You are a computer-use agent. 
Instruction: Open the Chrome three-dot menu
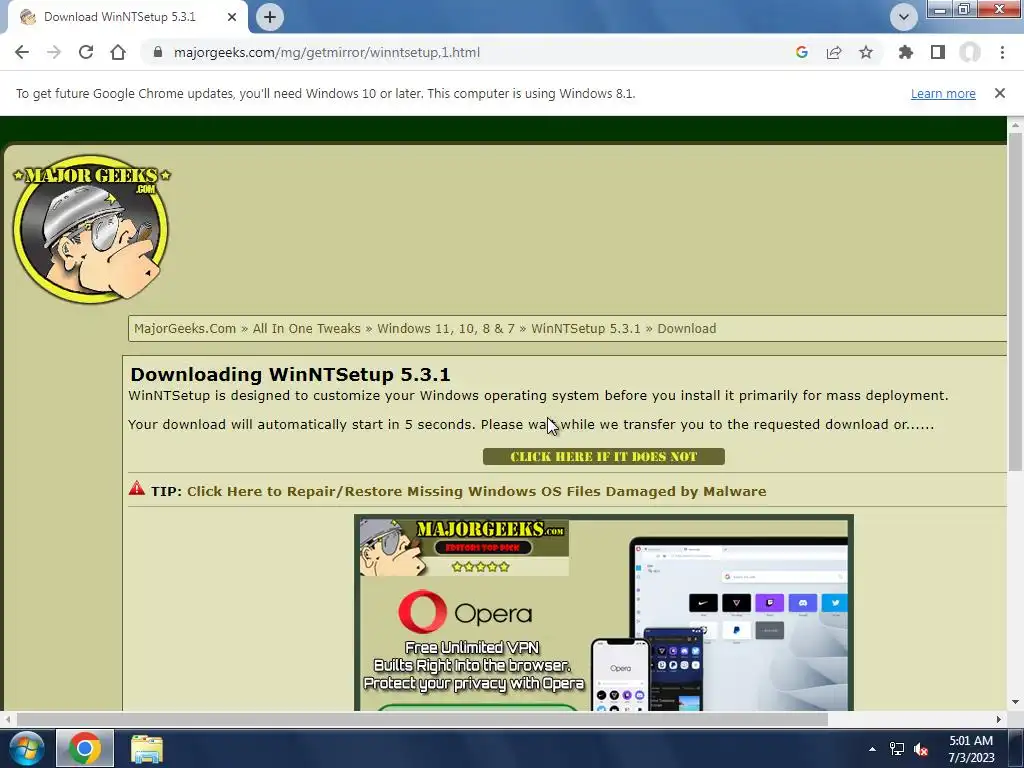tap(1002, 52)
